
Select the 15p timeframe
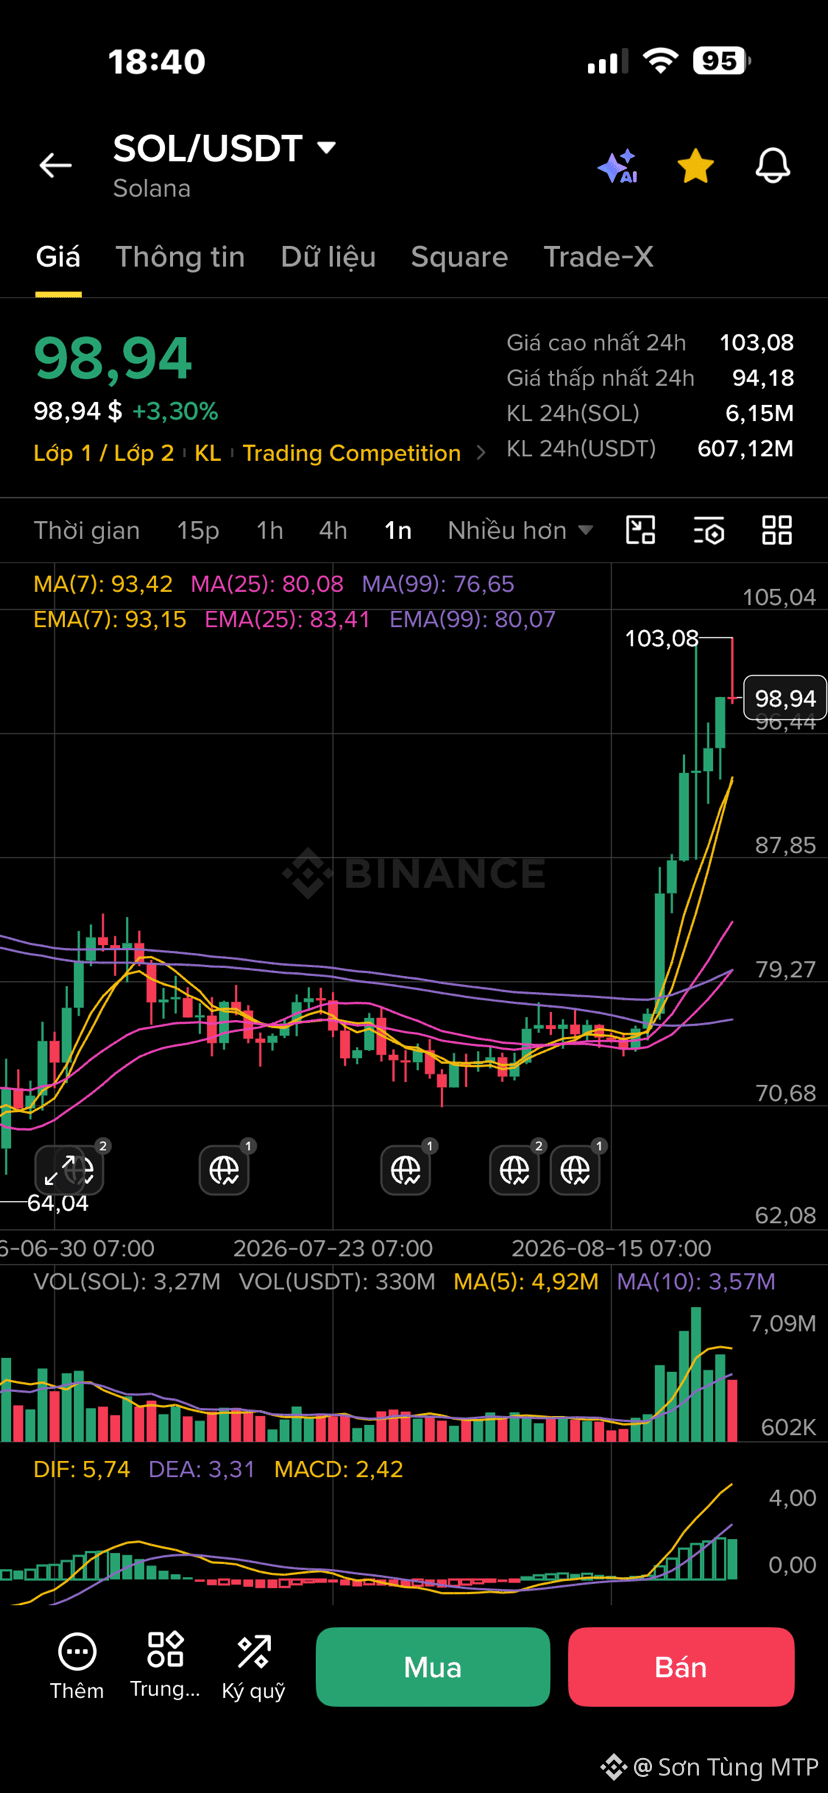[x=198, y=530]
